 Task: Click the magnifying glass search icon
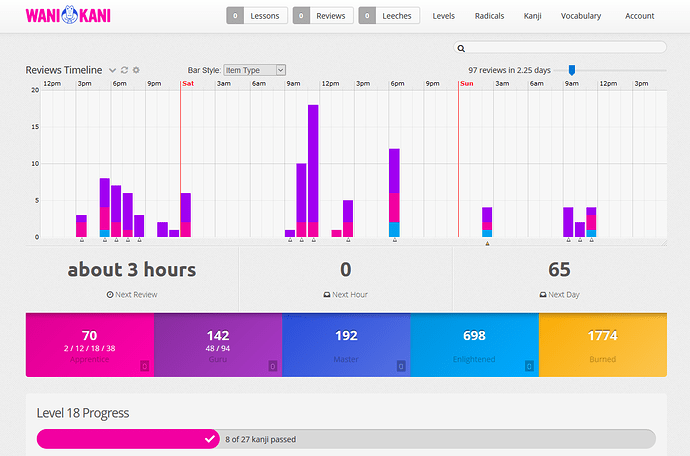461,48
